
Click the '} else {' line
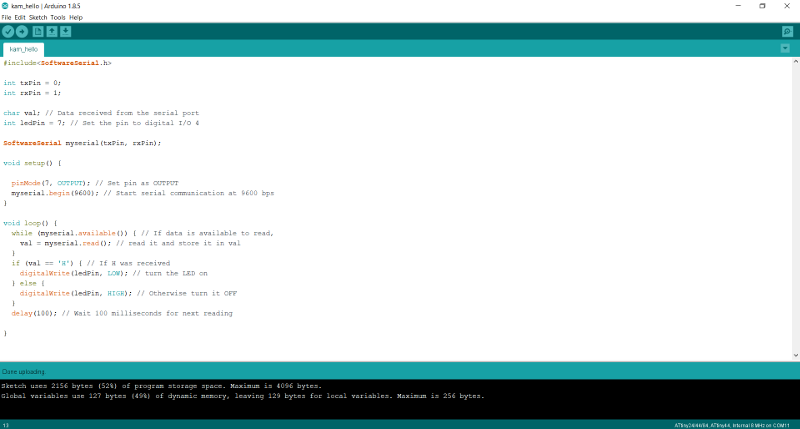[28, 283]
